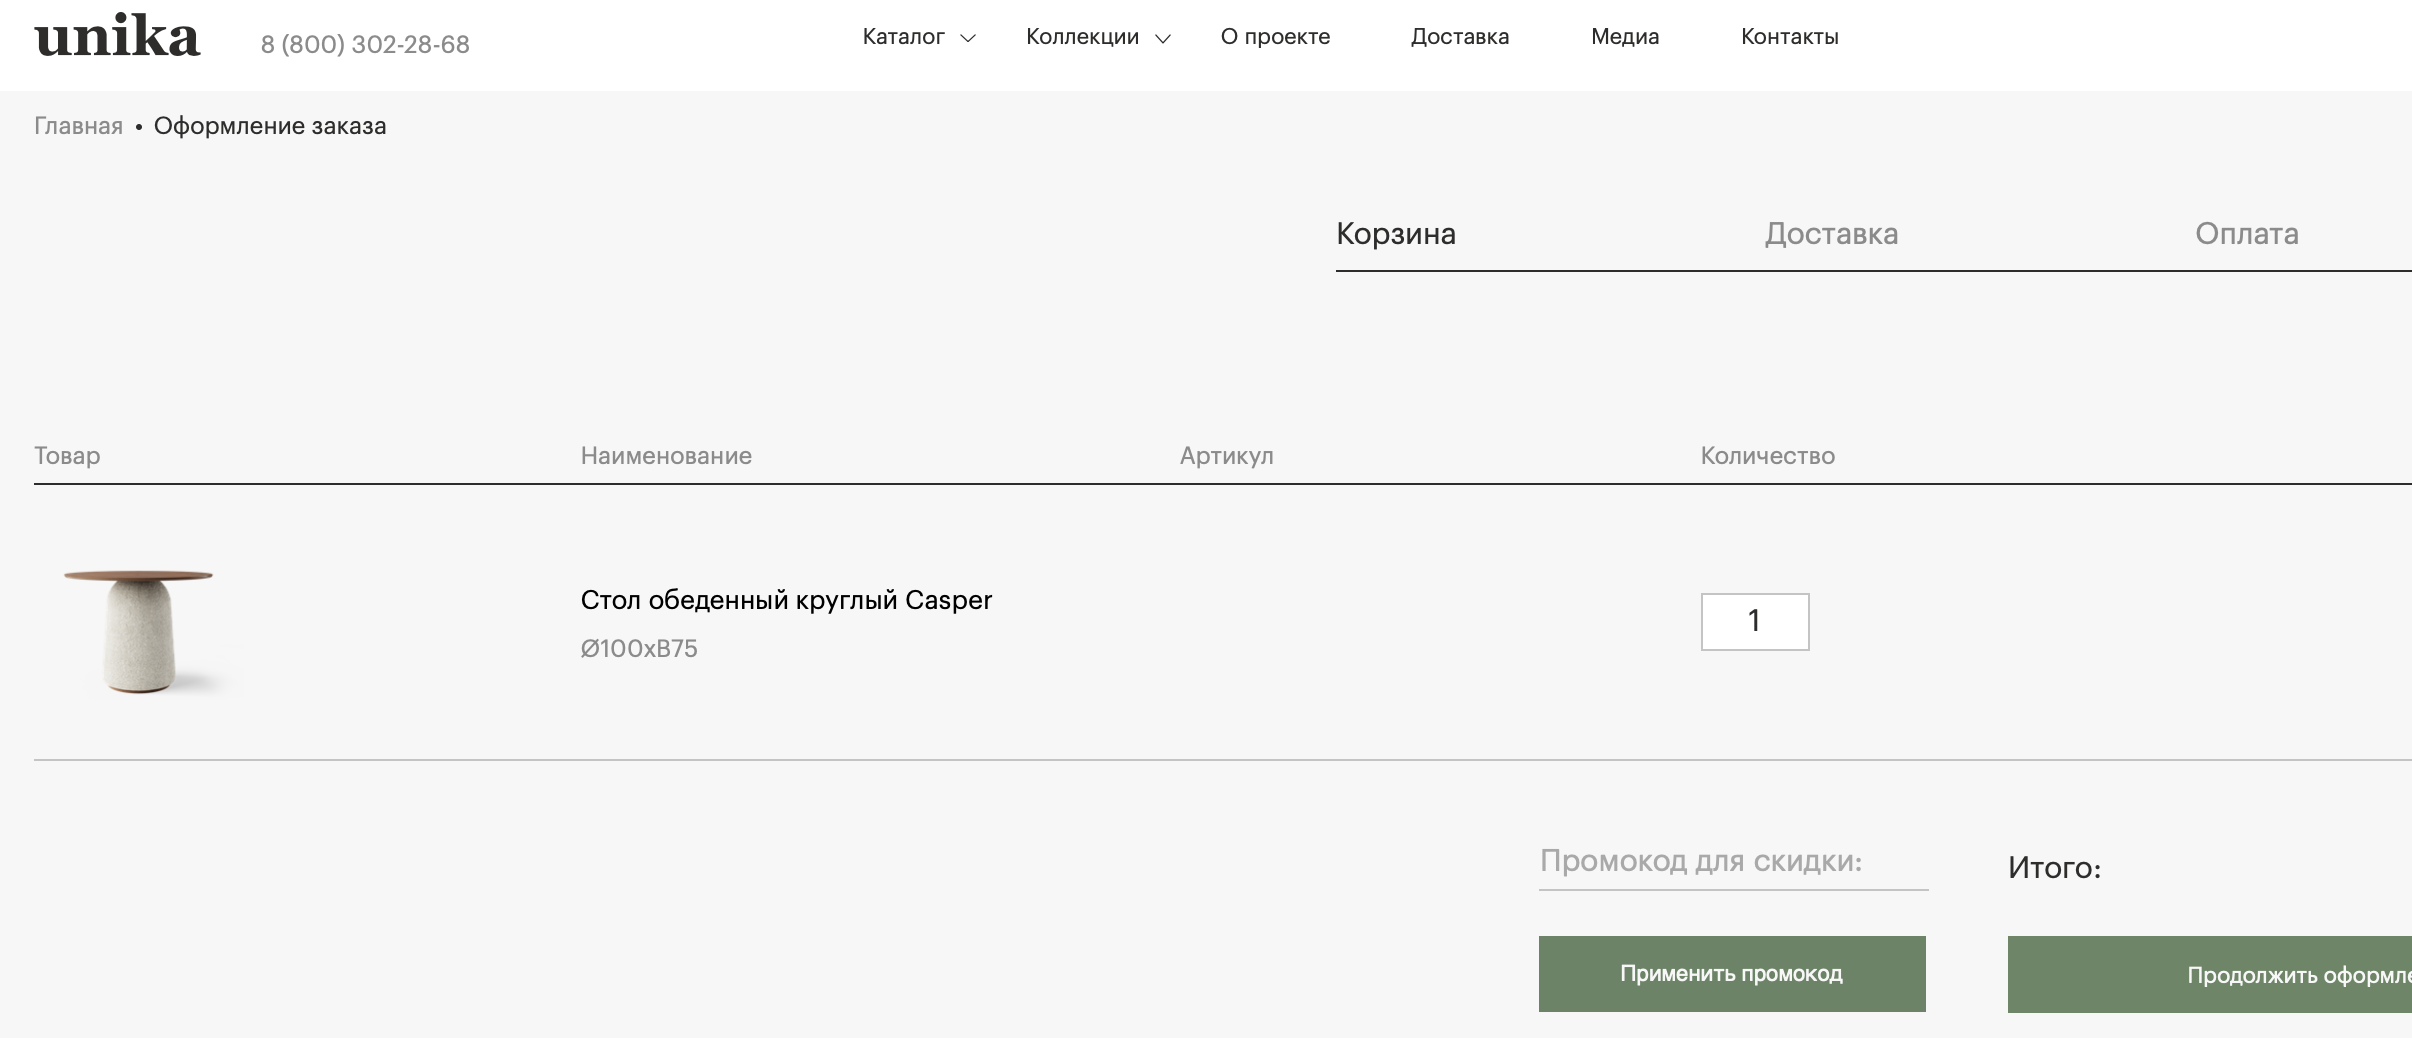Expand the chevron next to Коллекции
This screenshot has height=1038, width=2412.
[x=1162, y=39]
